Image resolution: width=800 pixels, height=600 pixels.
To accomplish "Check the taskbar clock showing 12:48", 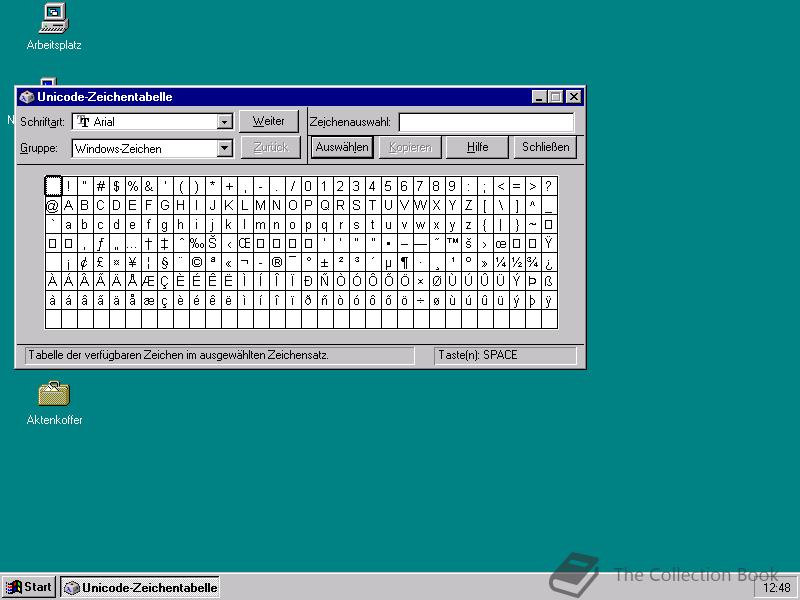I will click(777, 588).
